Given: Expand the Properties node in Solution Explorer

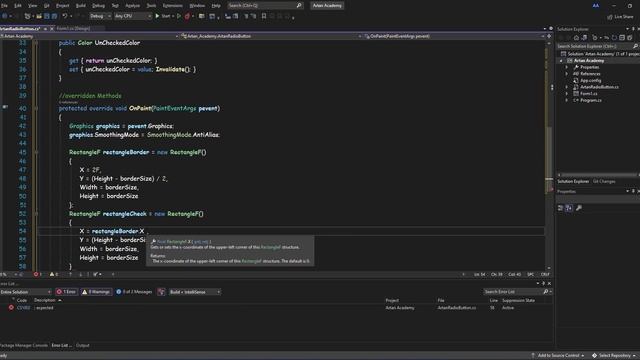Looking at the screenshot, I should click(x=567, y=67).
